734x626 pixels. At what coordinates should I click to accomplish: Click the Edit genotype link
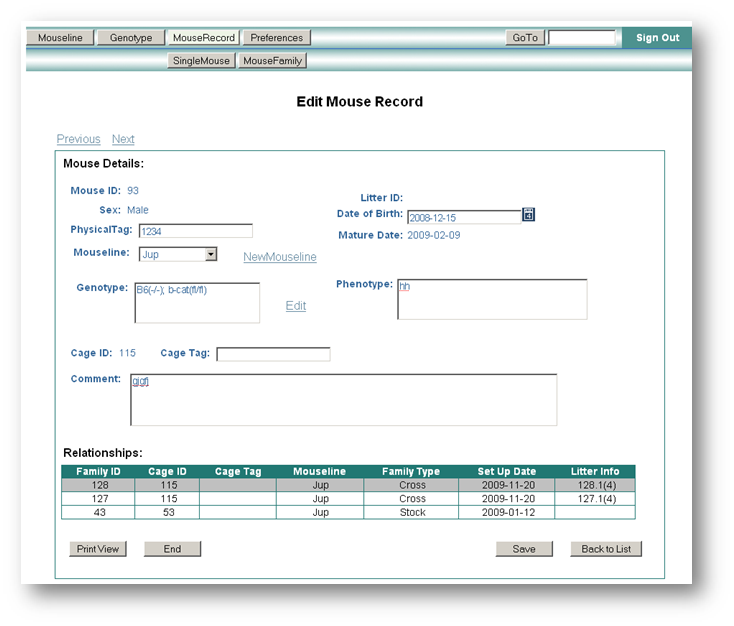click(296, 306)
